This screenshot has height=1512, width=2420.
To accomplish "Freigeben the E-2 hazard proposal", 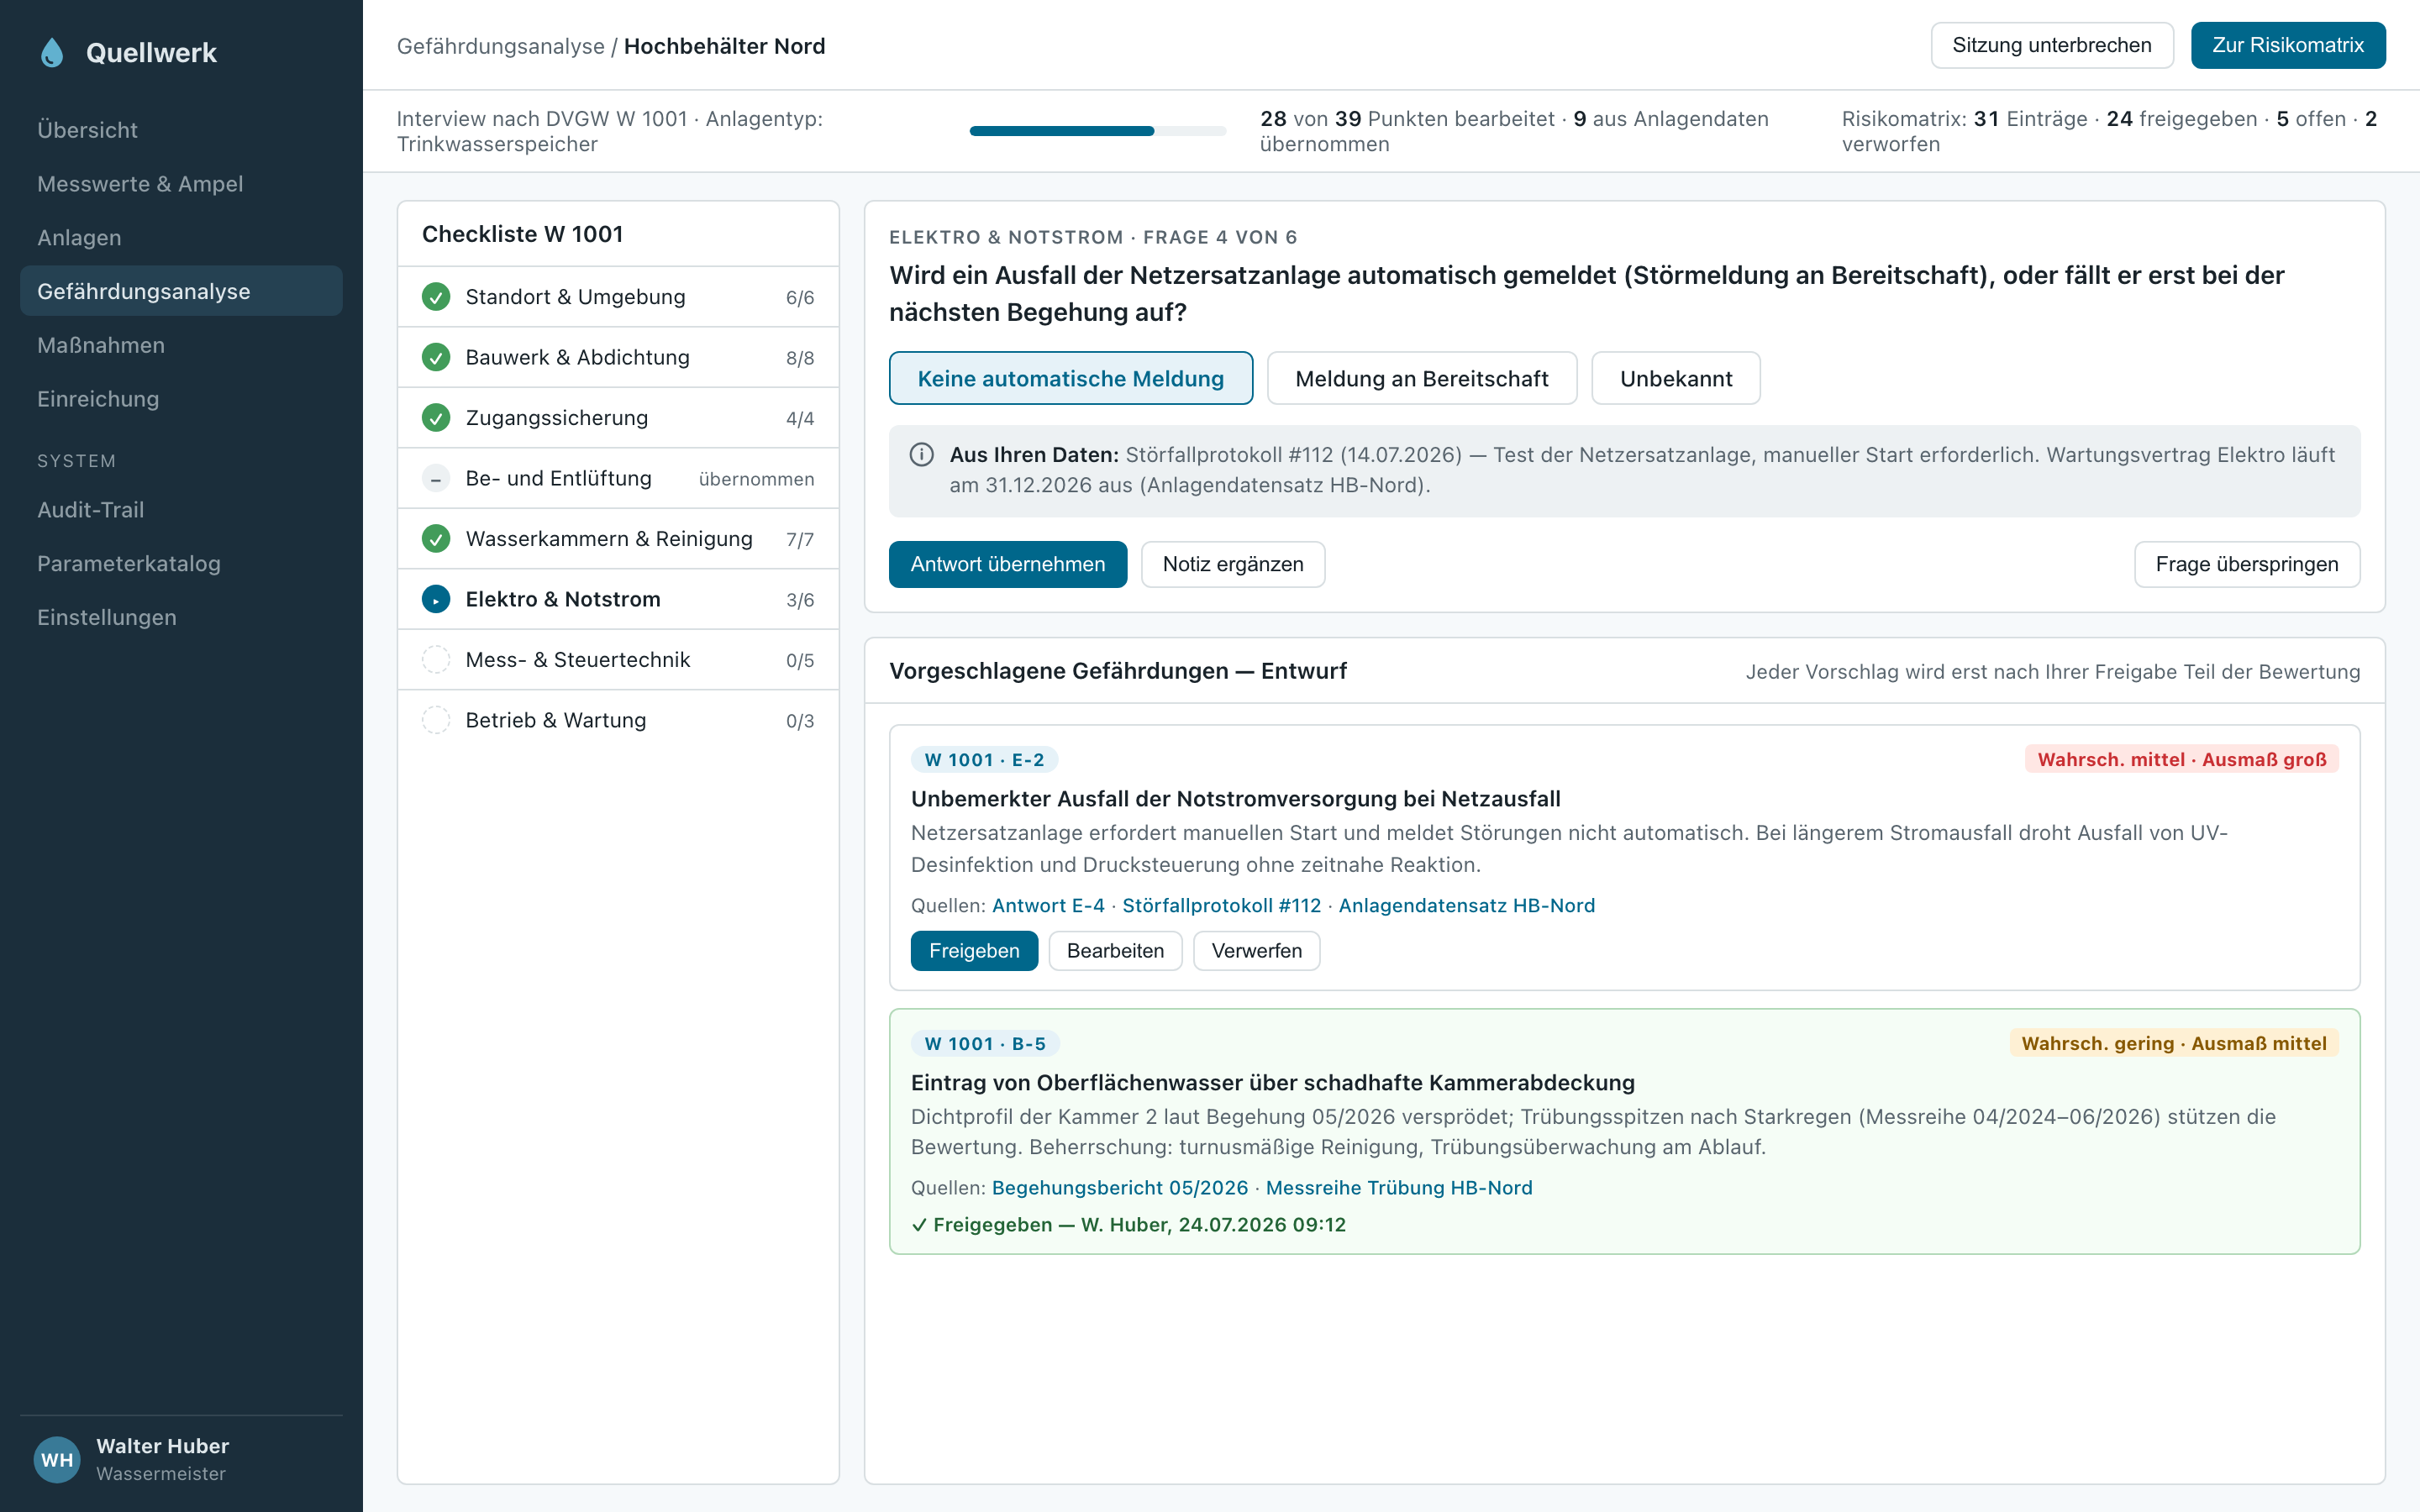I will (974, 950).
